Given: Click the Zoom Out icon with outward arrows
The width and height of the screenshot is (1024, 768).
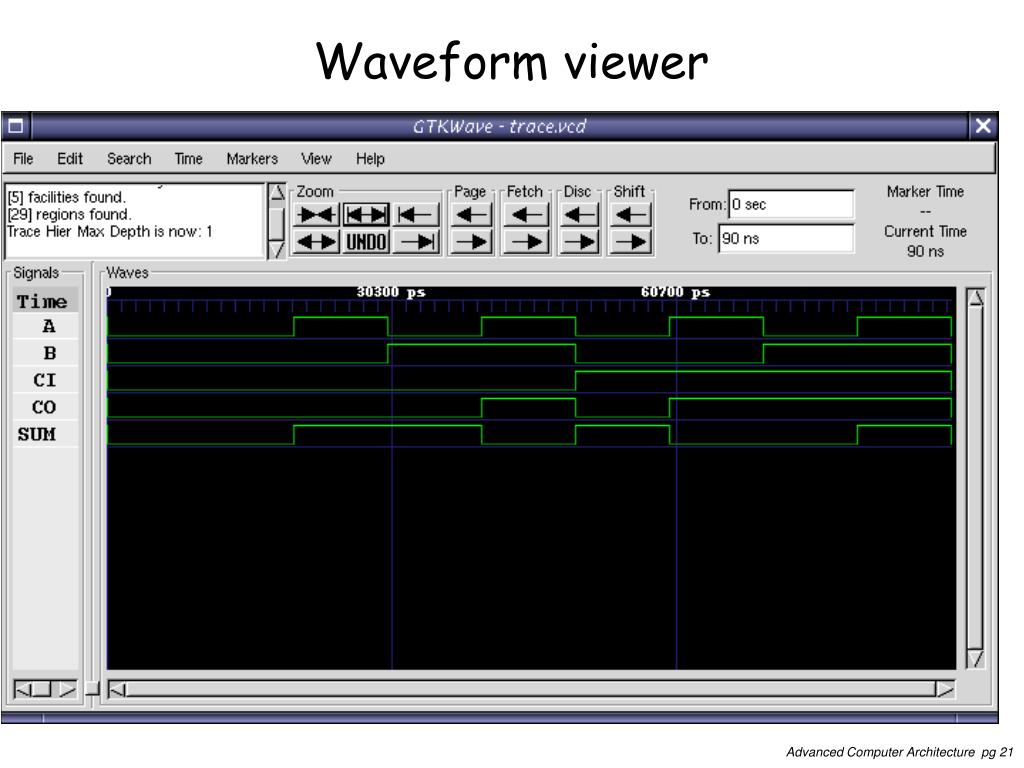Looking at the screenshot, I should click(316, 242).
